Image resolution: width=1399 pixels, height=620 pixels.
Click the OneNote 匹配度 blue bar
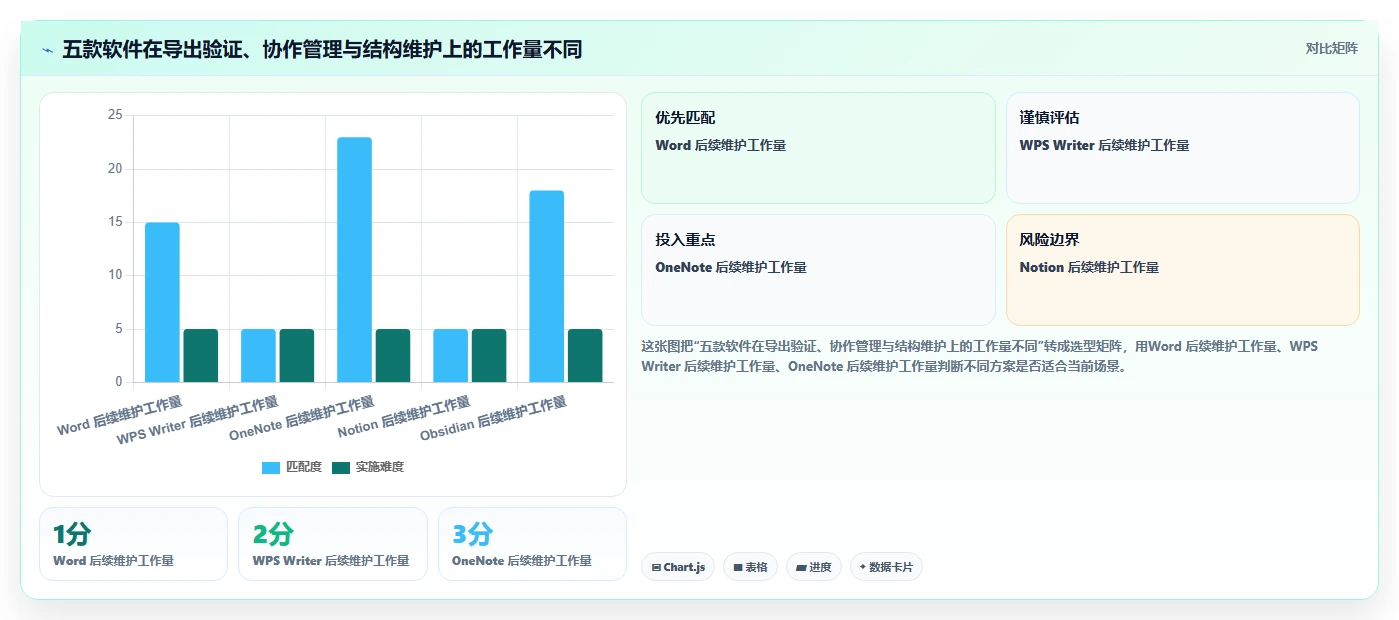point(354,259)
